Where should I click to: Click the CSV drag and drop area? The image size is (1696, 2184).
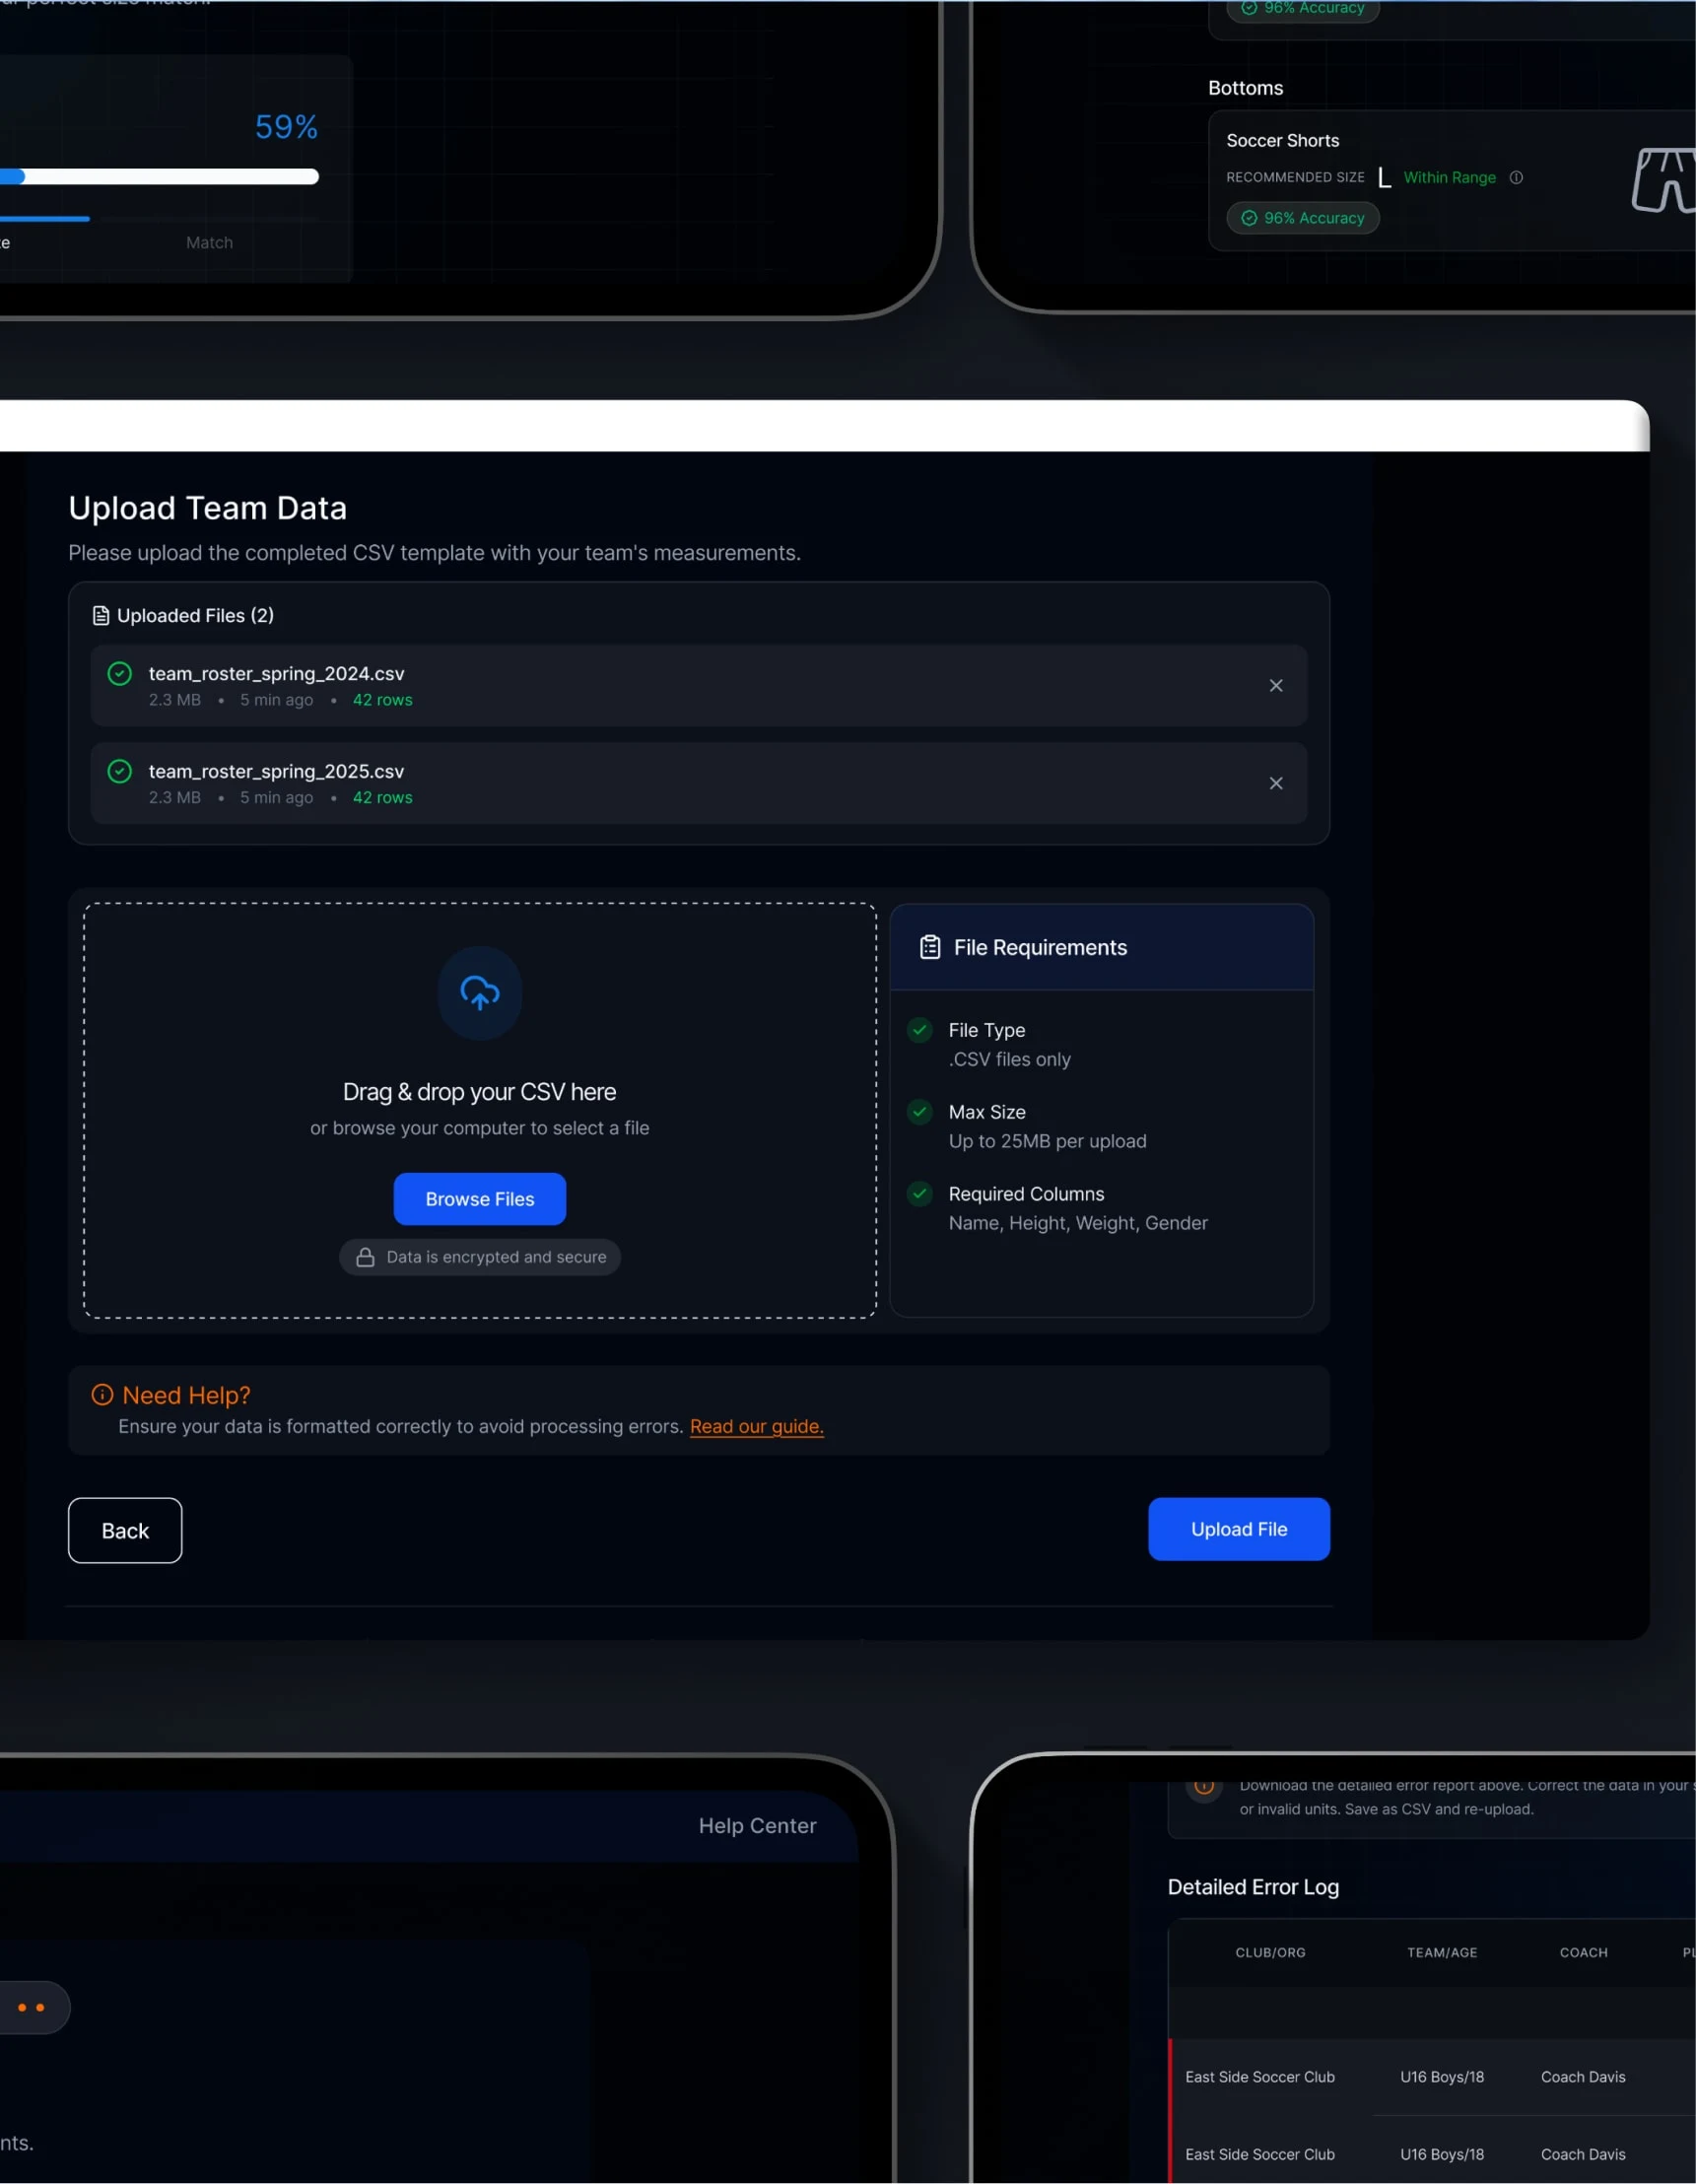480,1110
